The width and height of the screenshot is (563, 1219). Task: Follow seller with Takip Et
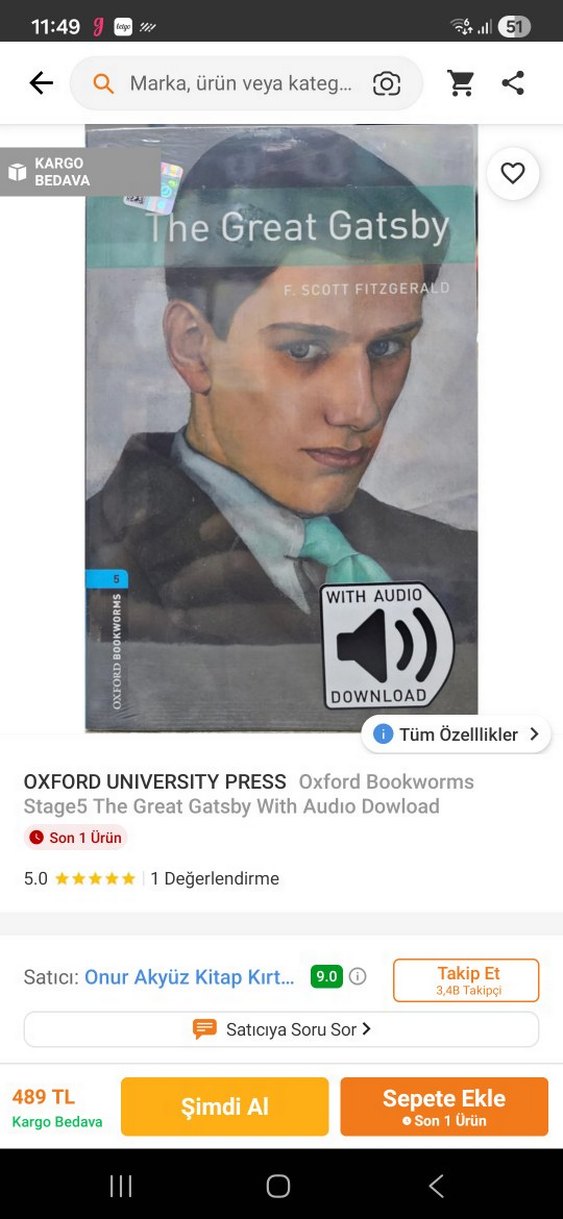point(466,980)
